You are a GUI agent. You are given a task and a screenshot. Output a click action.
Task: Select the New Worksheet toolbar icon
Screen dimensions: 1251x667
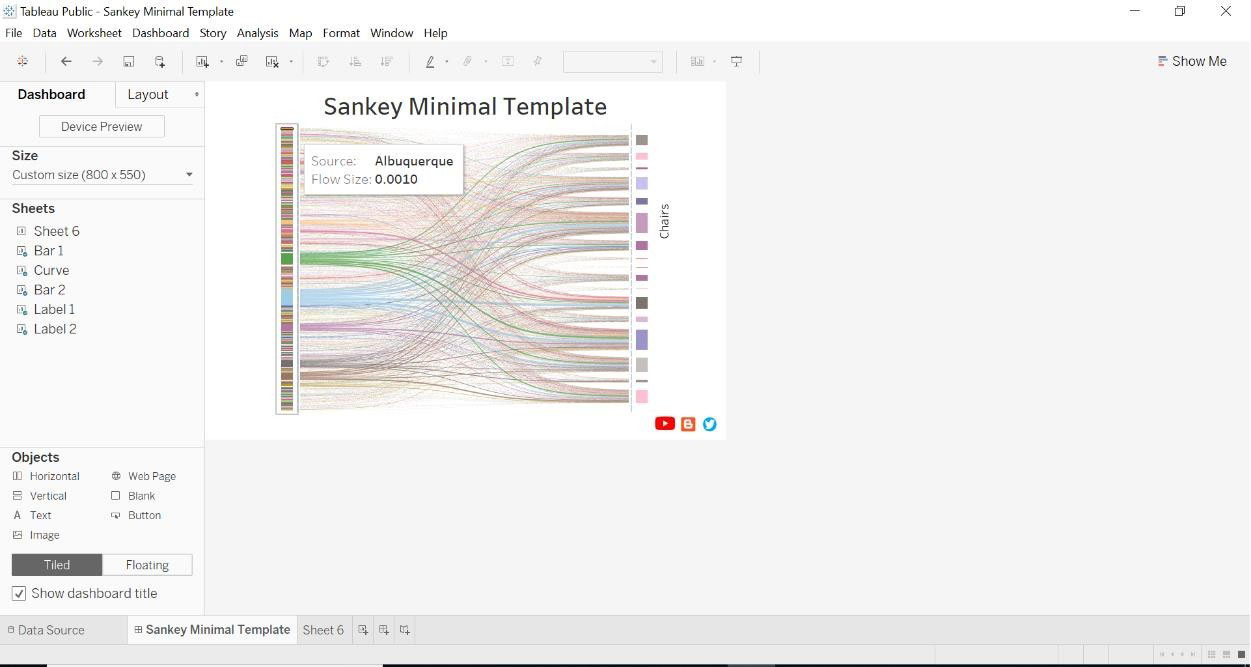(201, 61)
